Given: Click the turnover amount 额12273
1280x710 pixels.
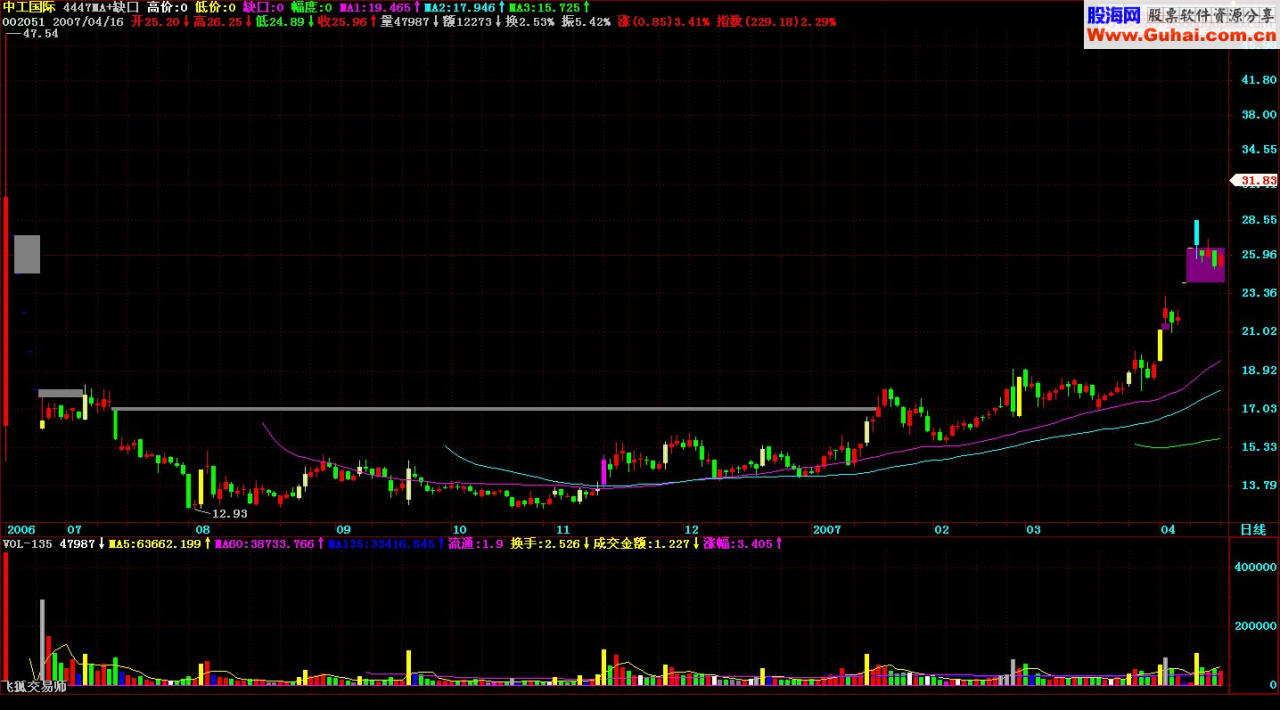Looking at the screenshot, I should [x=467, y=21].
